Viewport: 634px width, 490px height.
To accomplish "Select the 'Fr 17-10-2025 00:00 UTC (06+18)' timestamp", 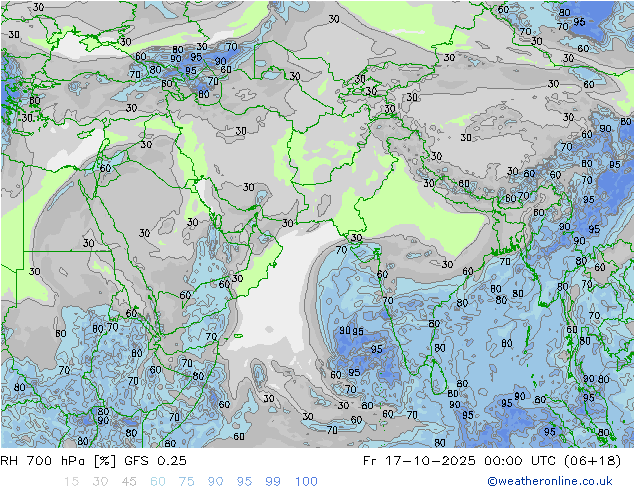I will 492,460.
